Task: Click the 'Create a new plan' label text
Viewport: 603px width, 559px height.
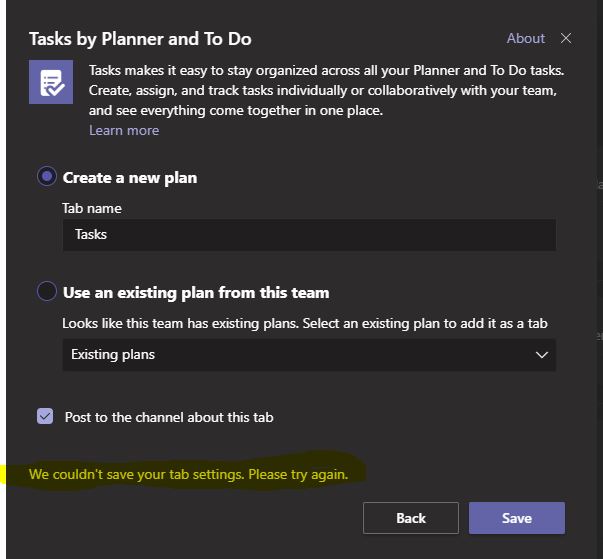Action: 130,177
